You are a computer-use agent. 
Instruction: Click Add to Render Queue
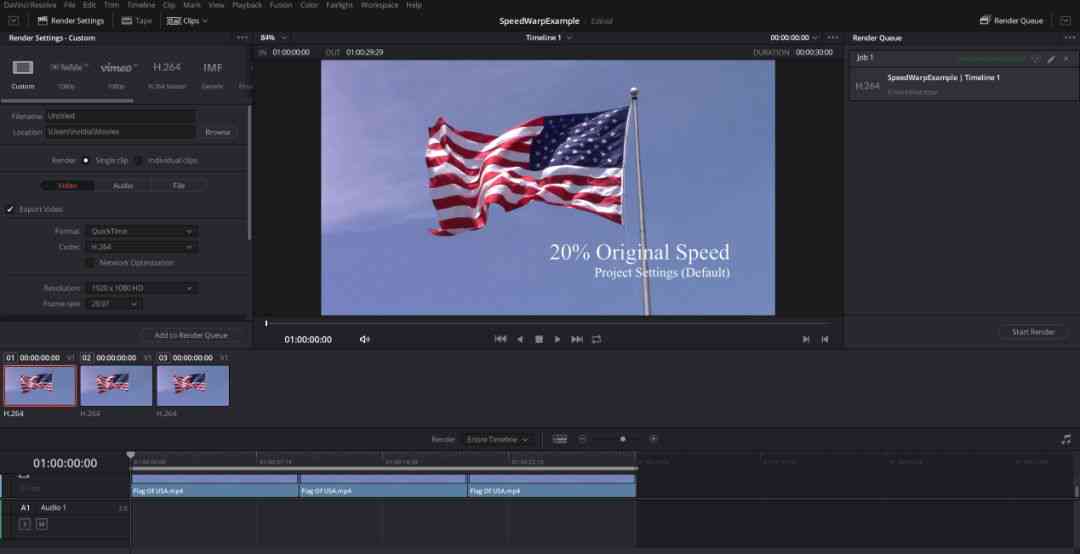tap(191, 336)
